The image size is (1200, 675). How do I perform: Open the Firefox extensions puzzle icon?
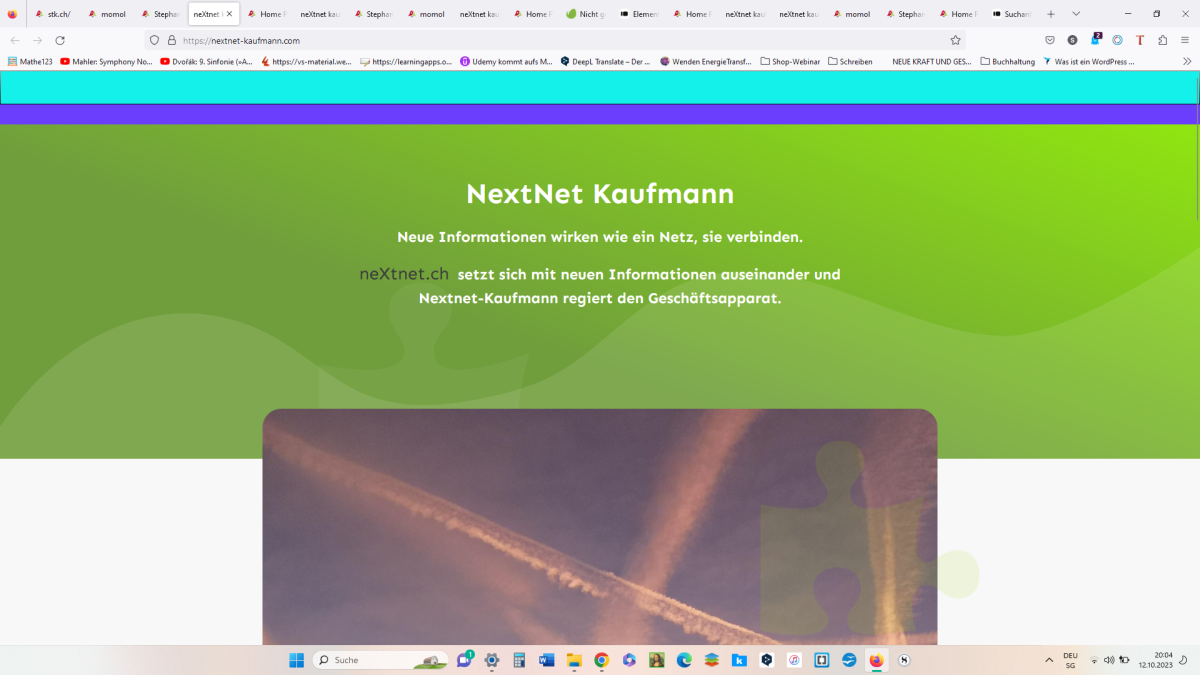(1162, 40)
